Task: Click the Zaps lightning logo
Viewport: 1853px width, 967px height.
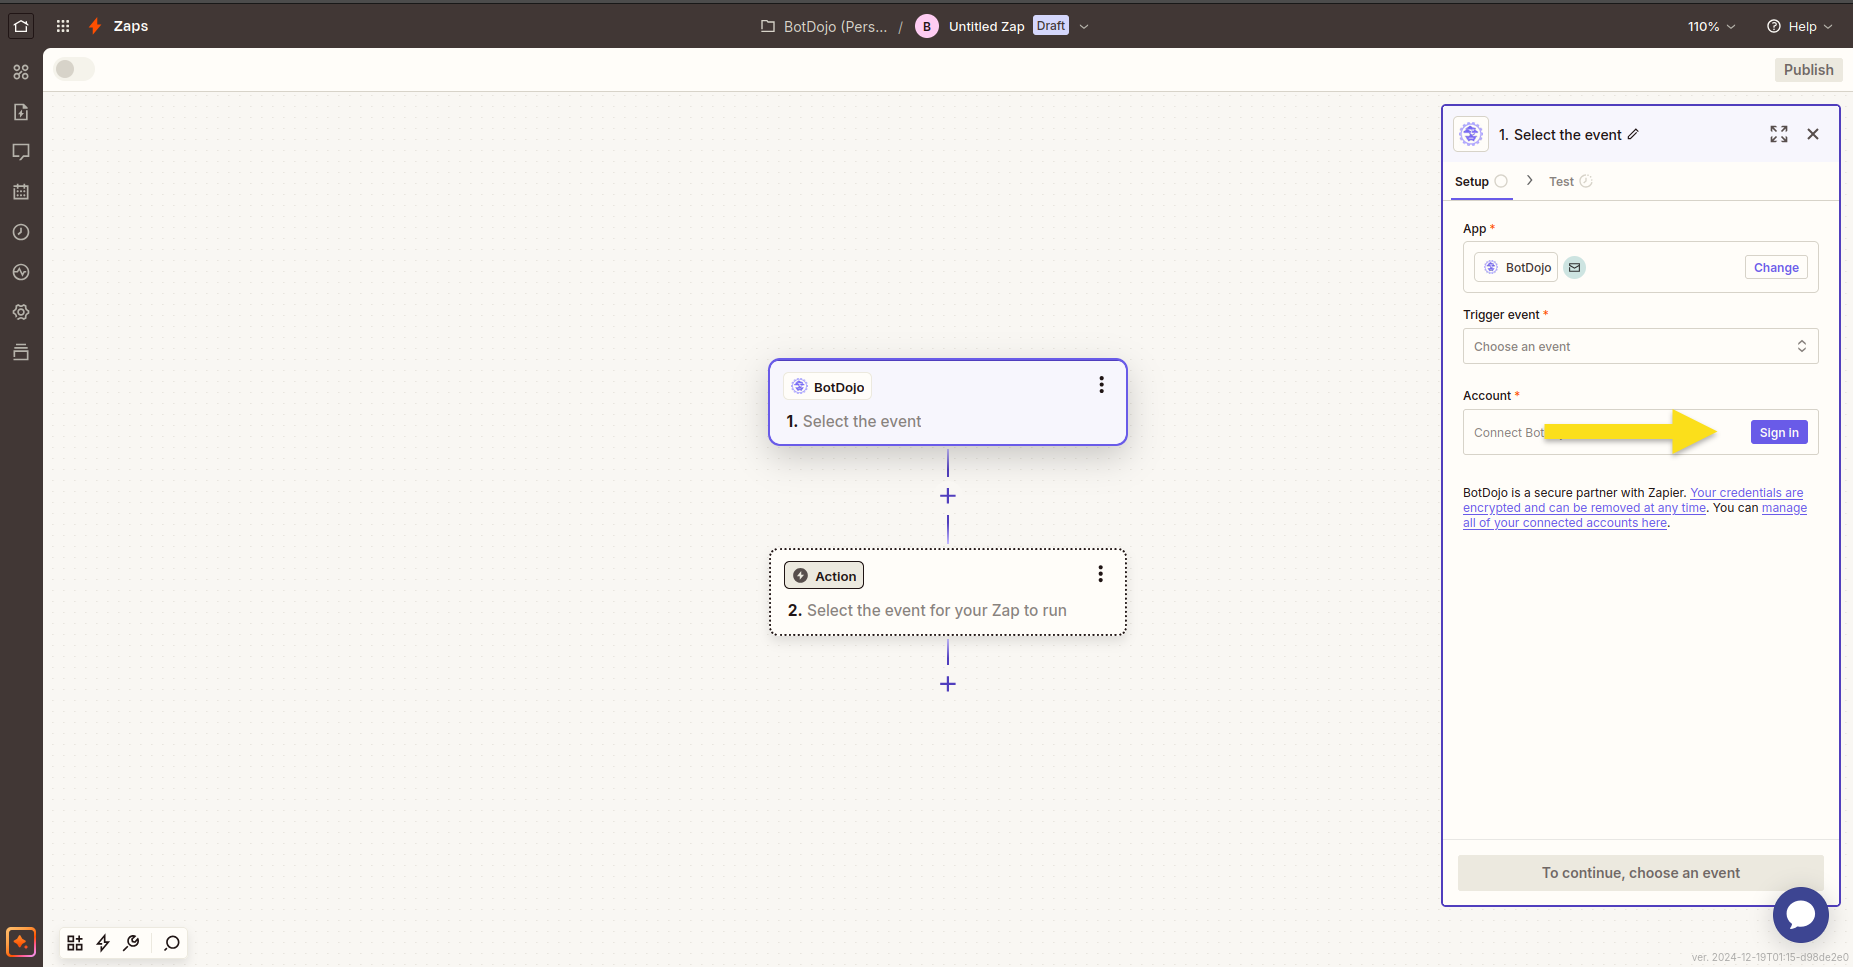Action: [95, 26]
